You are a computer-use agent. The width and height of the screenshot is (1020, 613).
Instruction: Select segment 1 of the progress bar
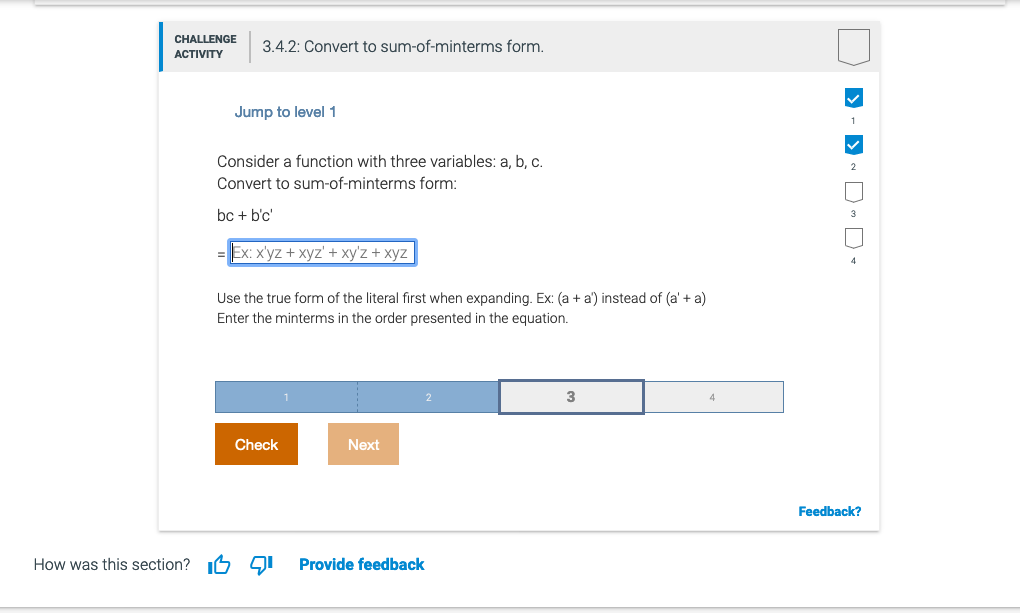point(285,396)
